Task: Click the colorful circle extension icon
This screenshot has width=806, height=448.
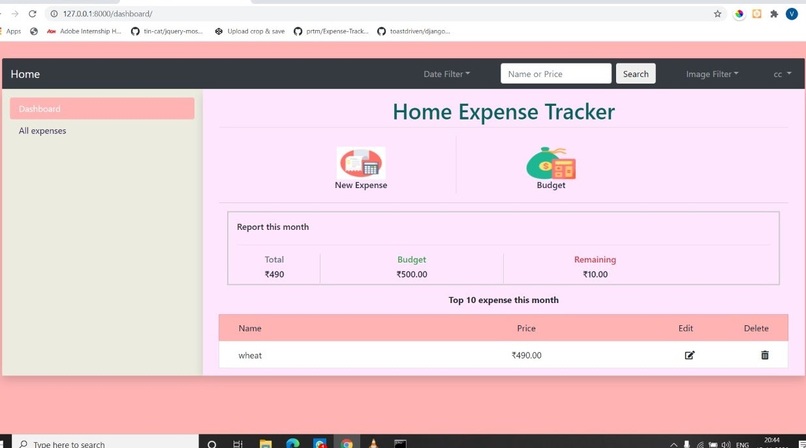Action: pyautogui.click(x=739, y=14)
